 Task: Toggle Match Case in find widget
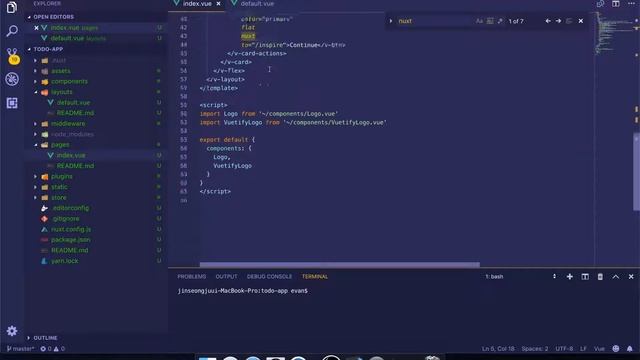[x=479, y=21]
